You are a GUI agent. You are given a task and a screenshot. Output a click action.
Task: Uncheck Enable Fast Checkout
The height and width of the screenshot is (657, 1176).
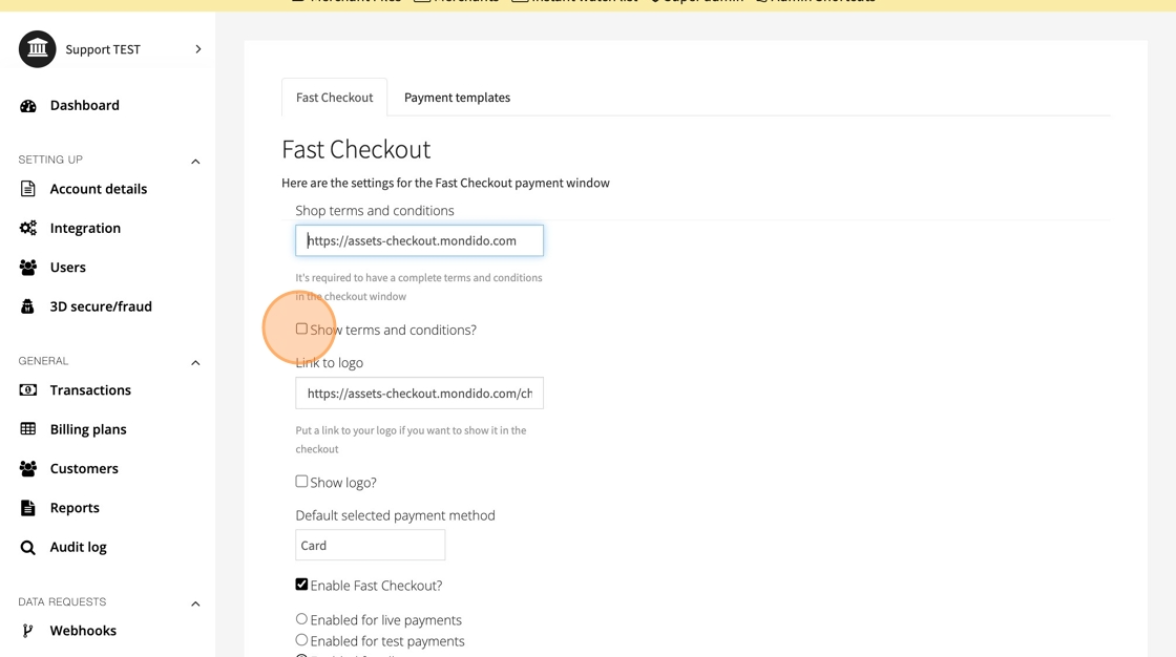coord(302,585)
